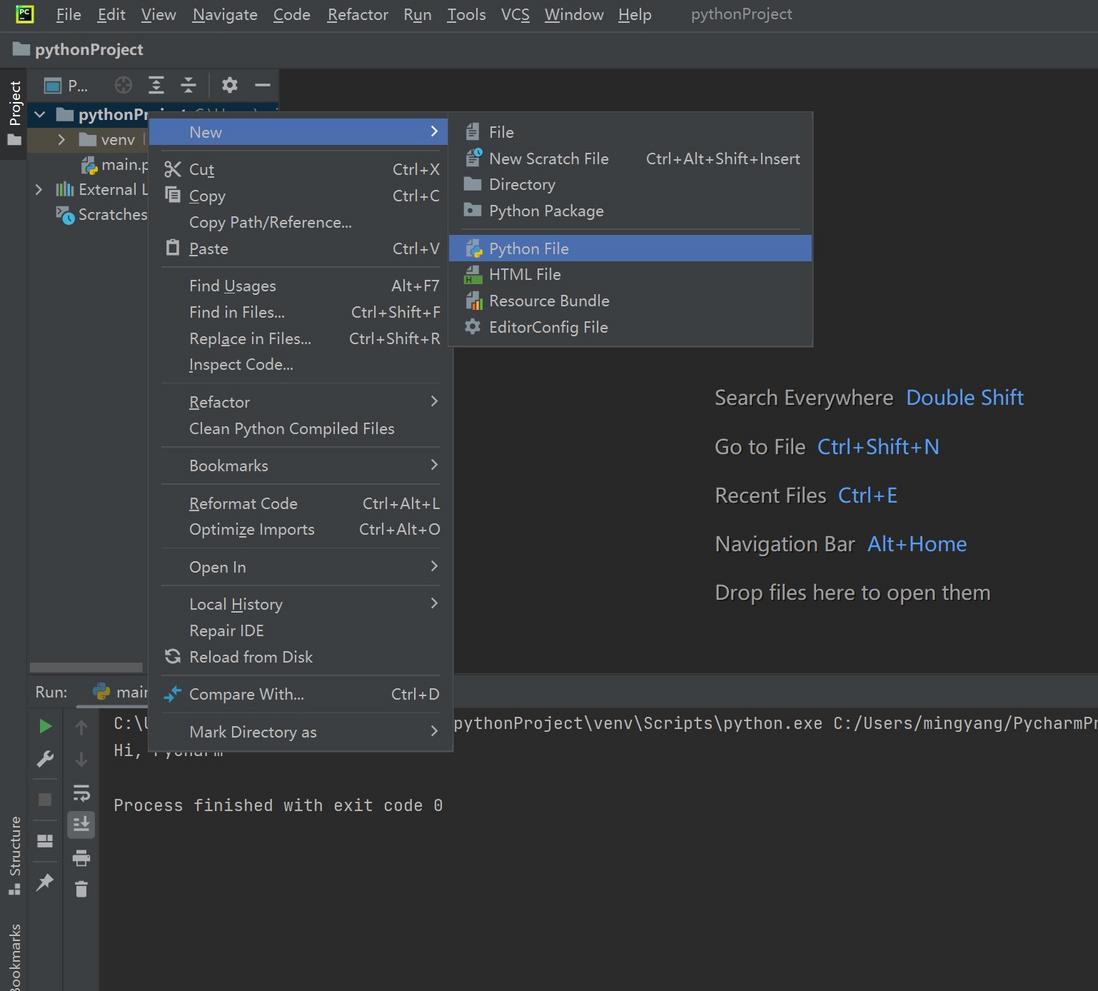Click the wrench icon in Run panel
This screenshot has width=1098, height=991.
(45, 758)
